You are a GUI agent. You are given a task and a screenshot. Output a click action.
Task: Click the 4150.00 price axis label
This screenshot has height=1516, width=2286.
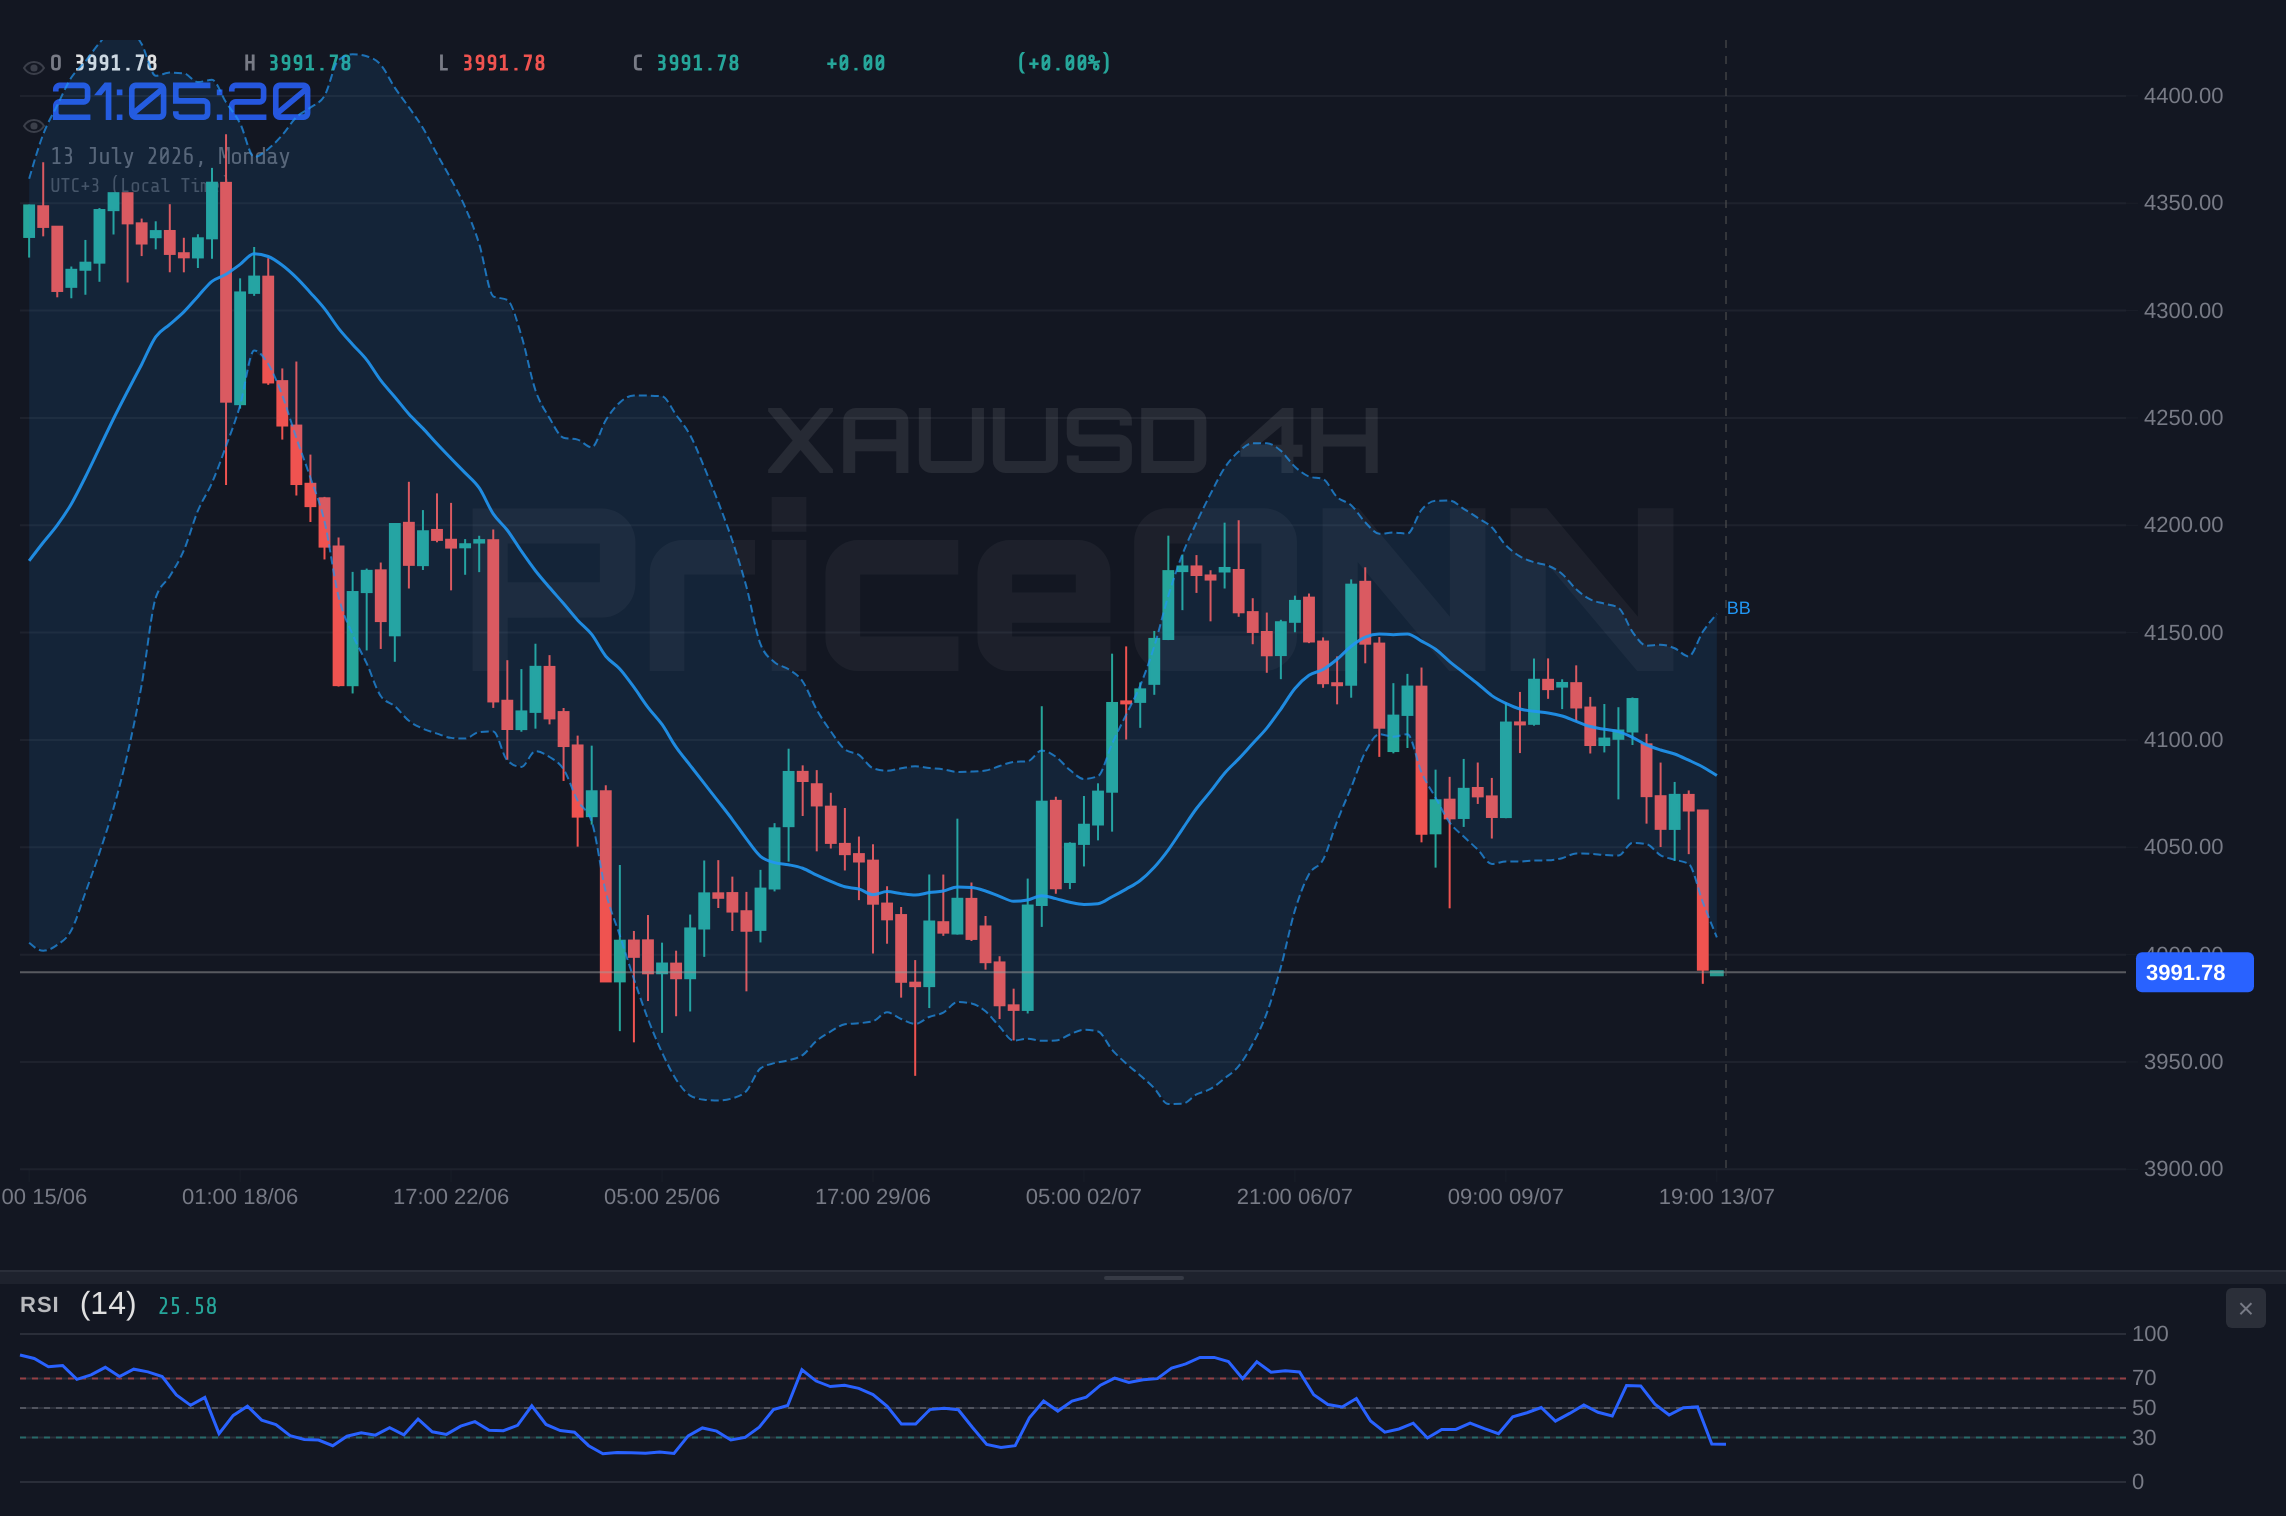(x=2183, y=633)
